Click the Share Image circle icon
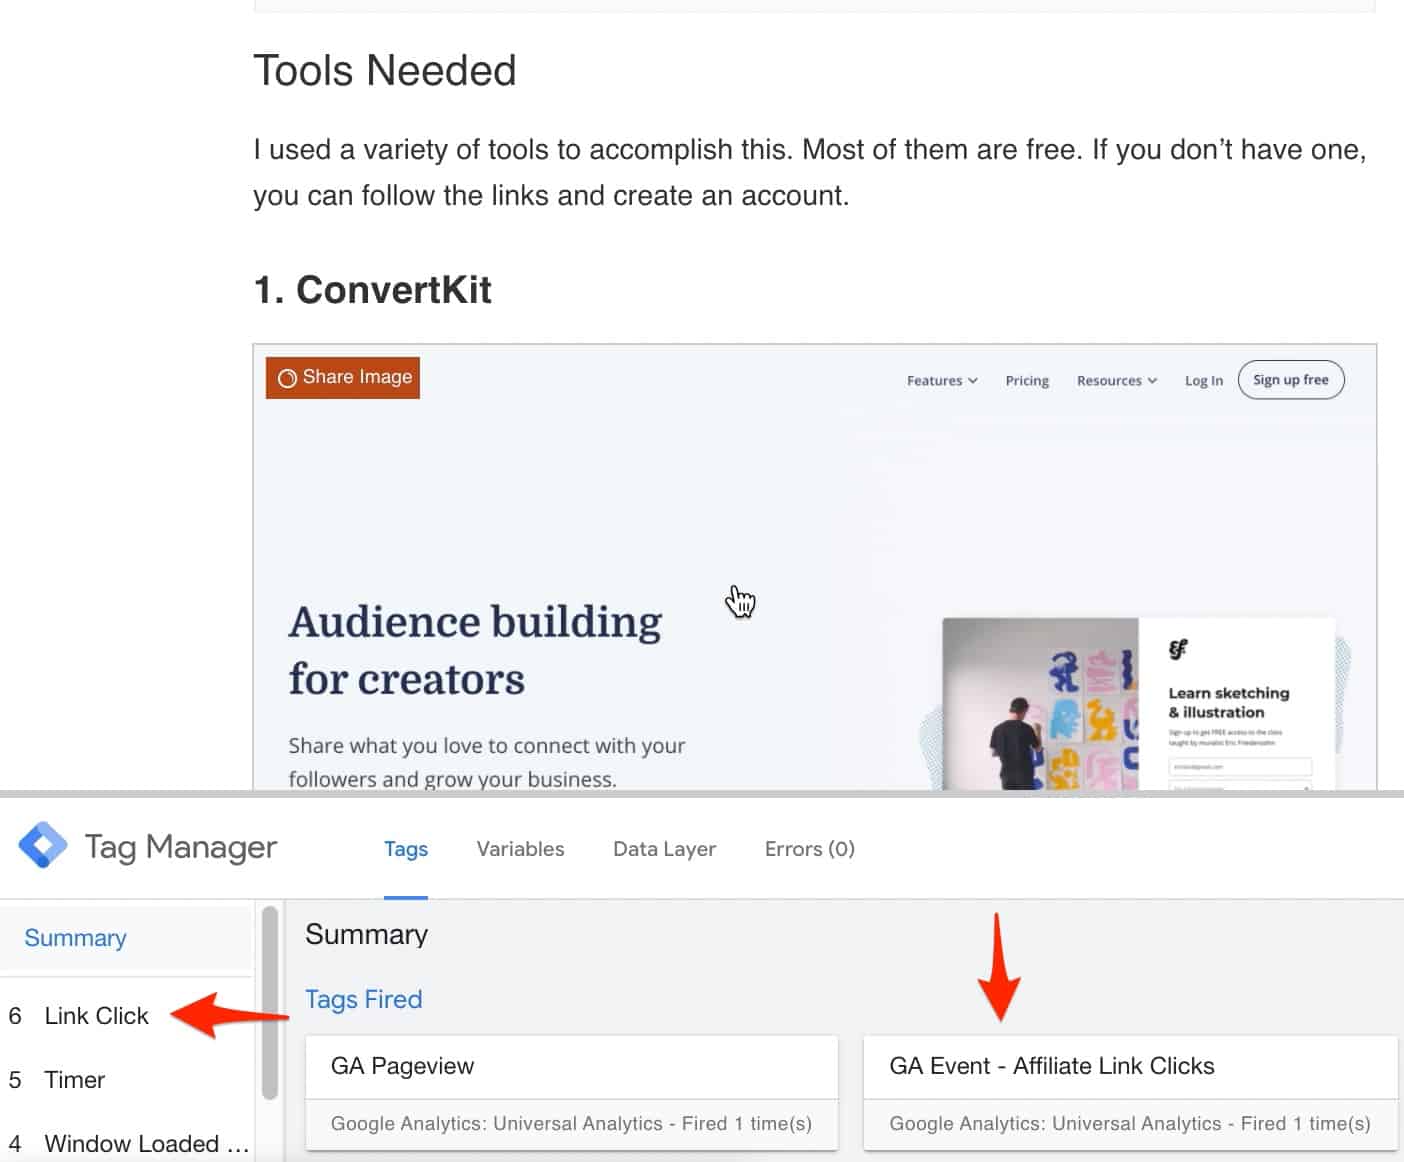 coord(287,378)
